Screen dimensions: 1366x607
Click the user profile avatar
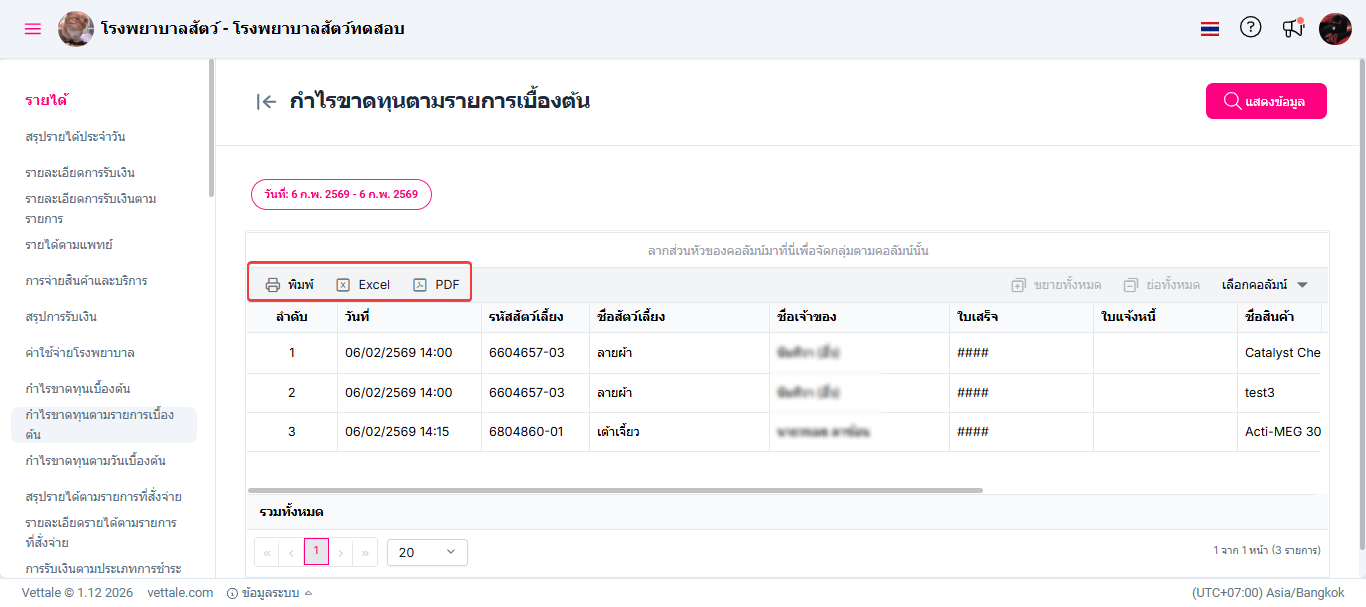point(1335,29)
